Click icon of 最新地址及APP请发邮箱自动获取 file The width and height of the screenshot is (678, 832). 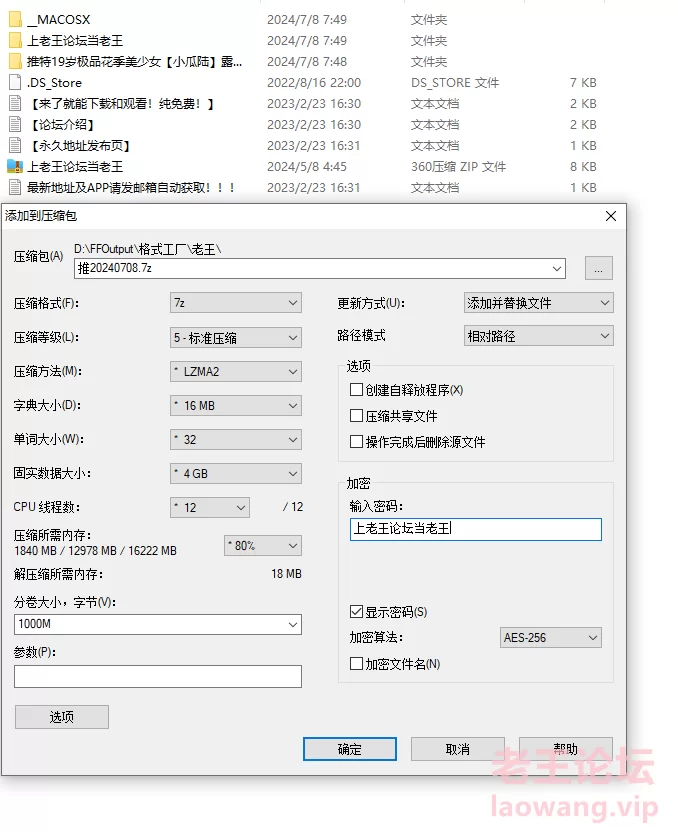[x=15, y=187]
